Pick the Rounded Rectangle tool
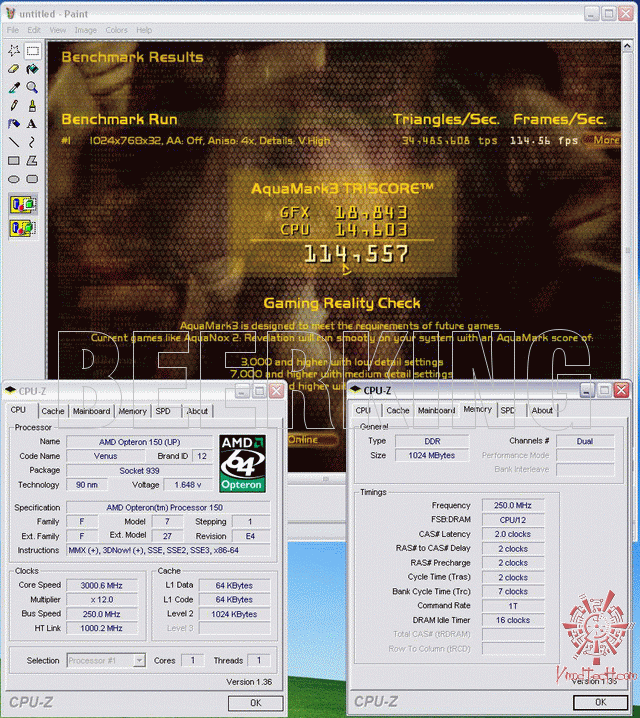 [x=32, y=179]
